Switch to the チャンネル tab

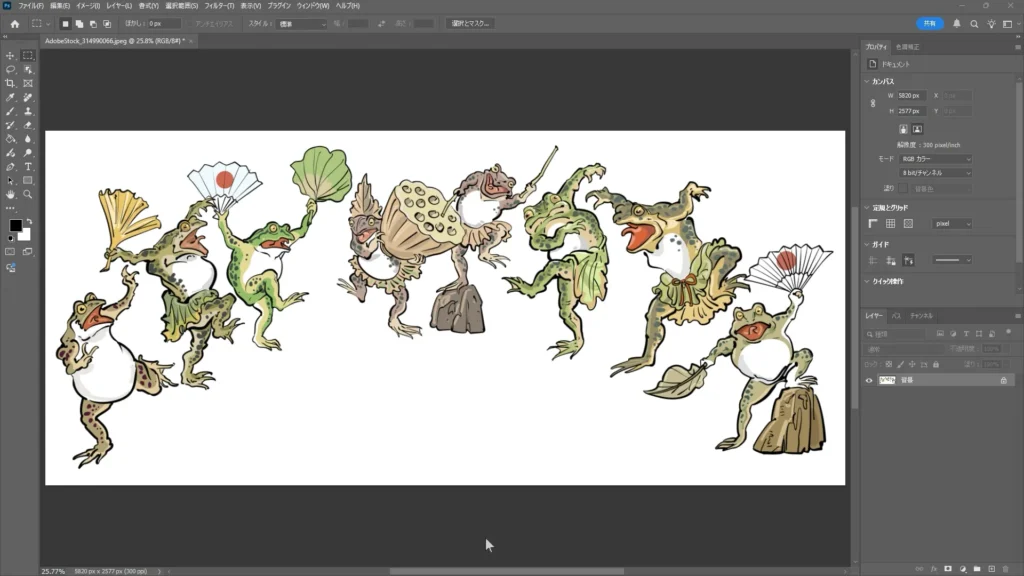coord(922,316)
